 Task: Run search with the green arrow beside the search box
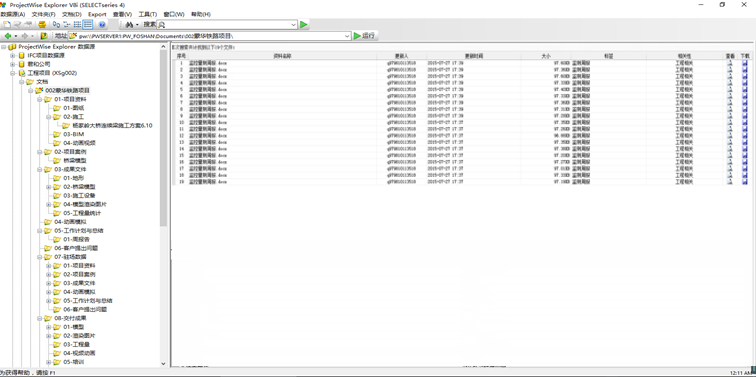[x=304, y=25]
